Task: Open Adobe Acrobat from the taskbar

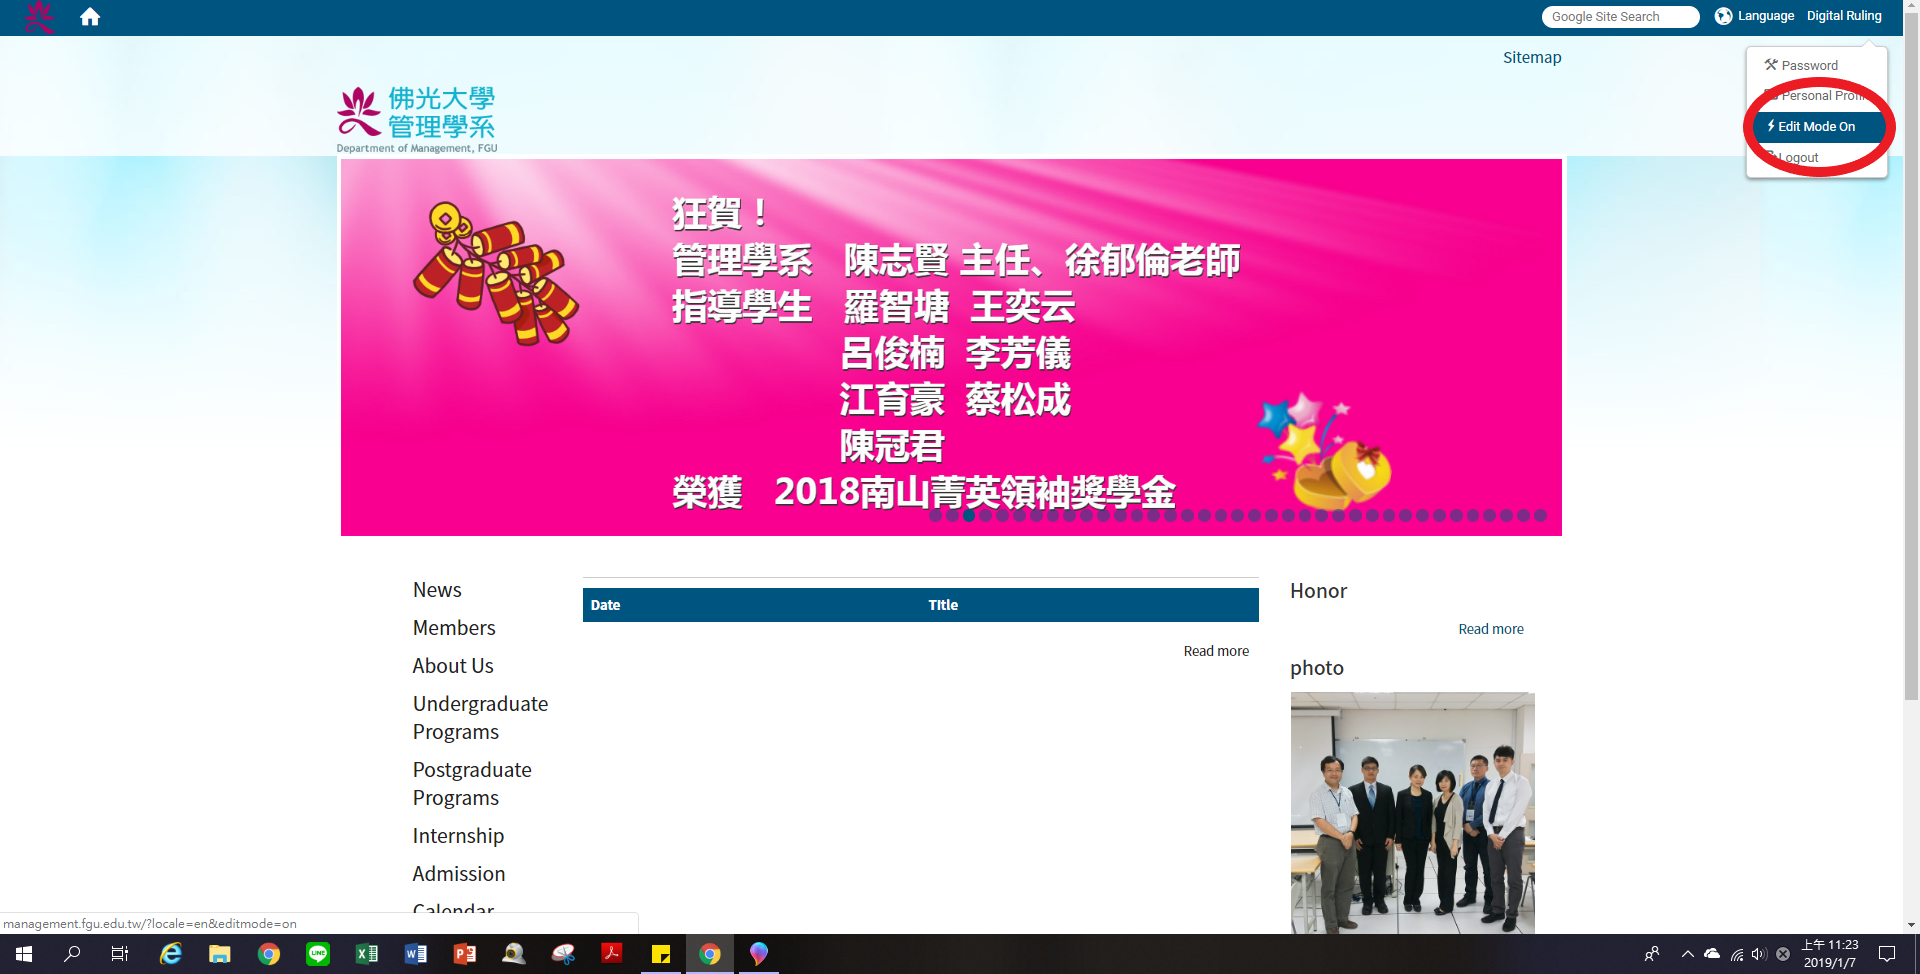Action: [x=612, y=954]
